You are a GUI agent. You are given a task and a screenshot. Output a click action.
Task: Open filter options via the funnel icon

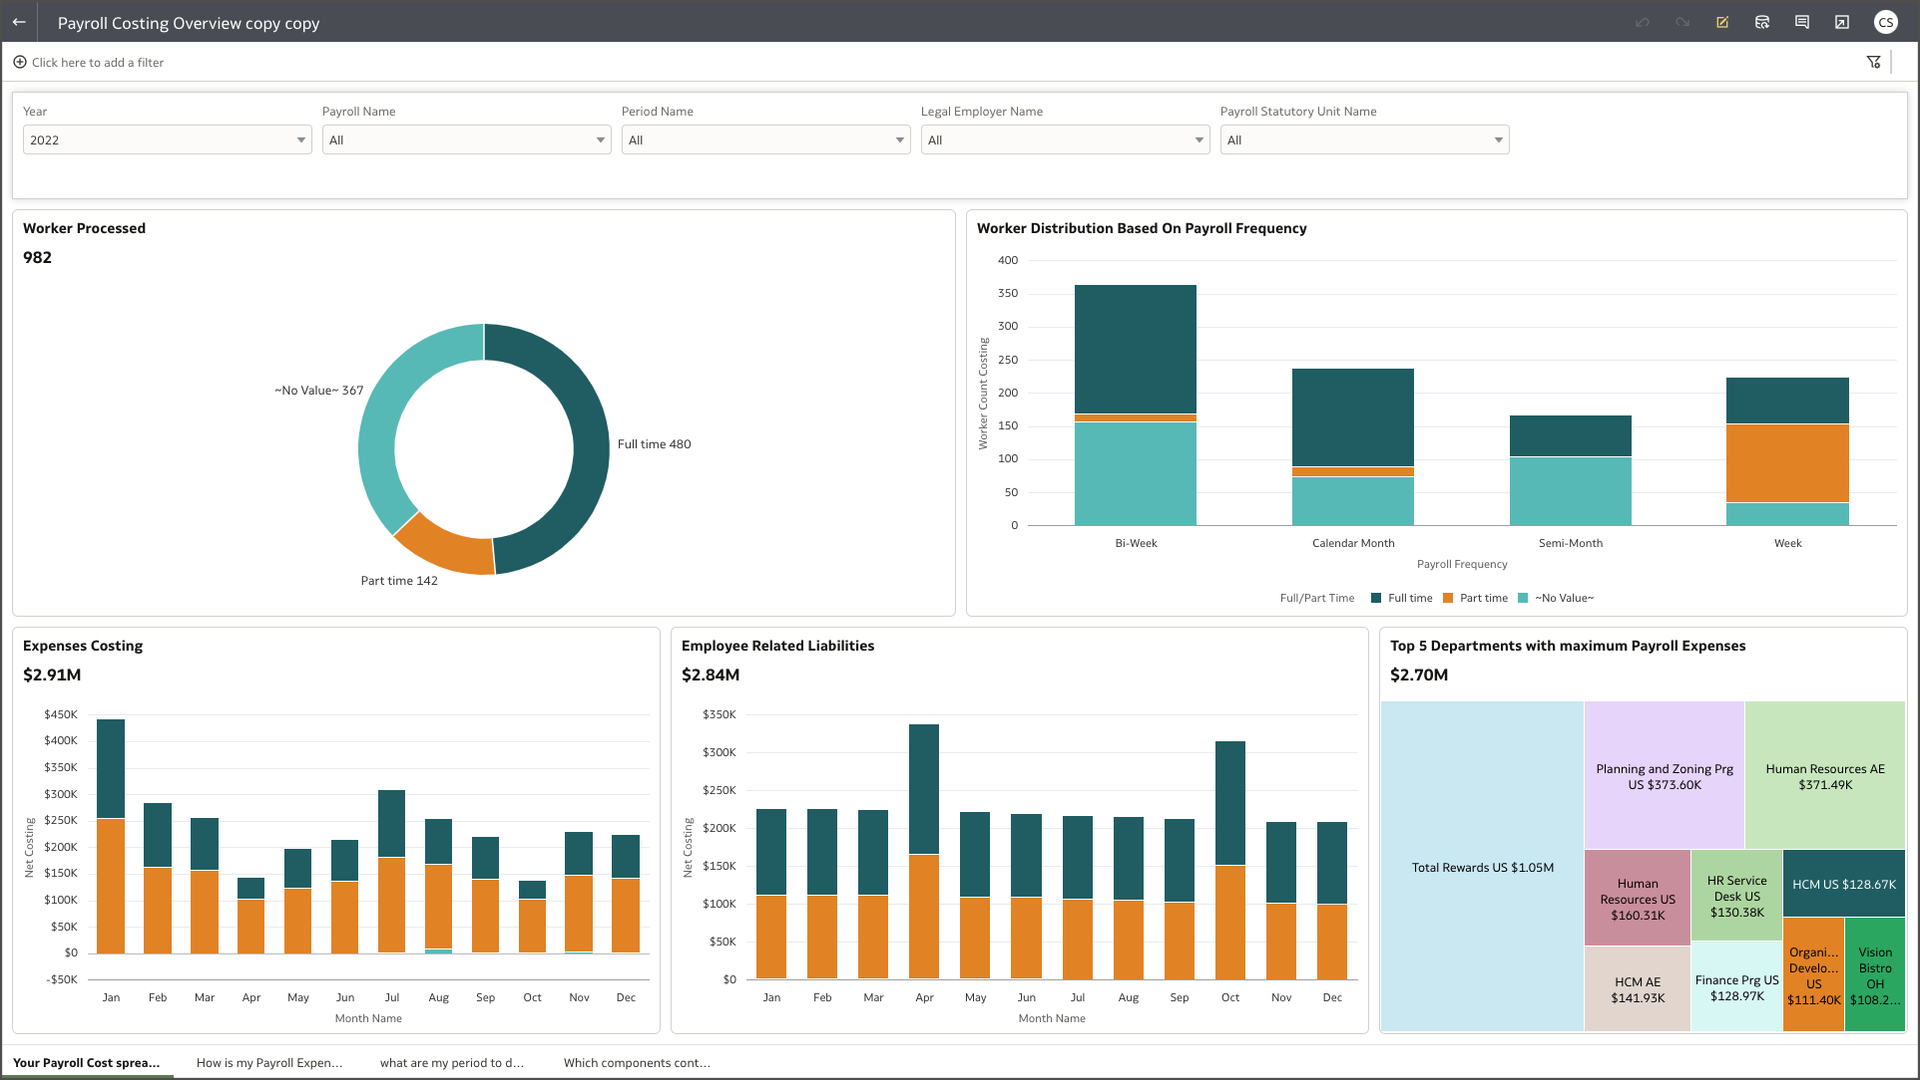[x=1874, y=61]
